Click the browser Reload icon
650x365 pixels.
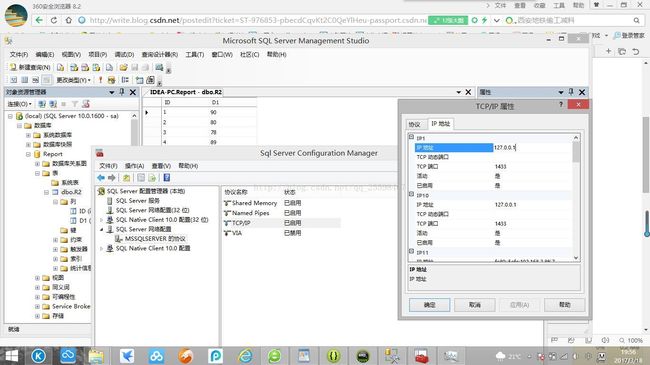click(53, 20)
